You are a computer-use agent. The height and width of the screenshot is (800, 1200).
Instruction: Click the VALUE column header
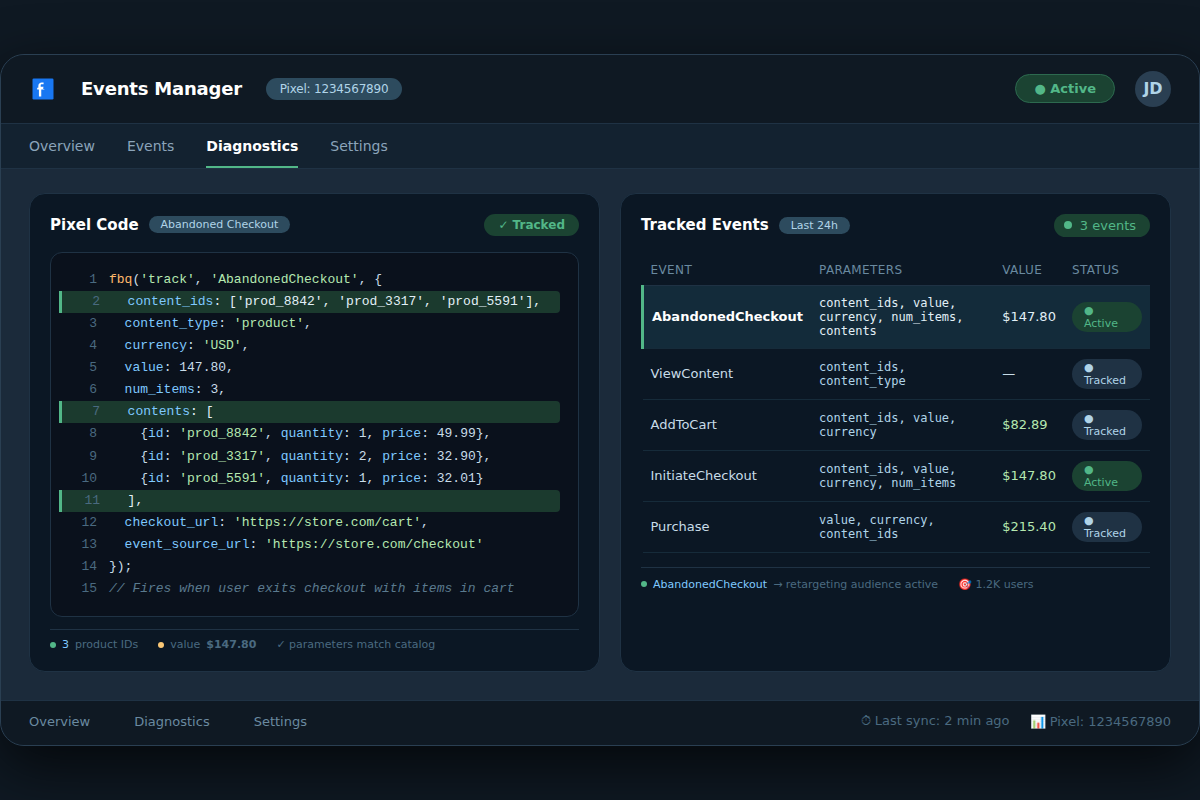1022,270
